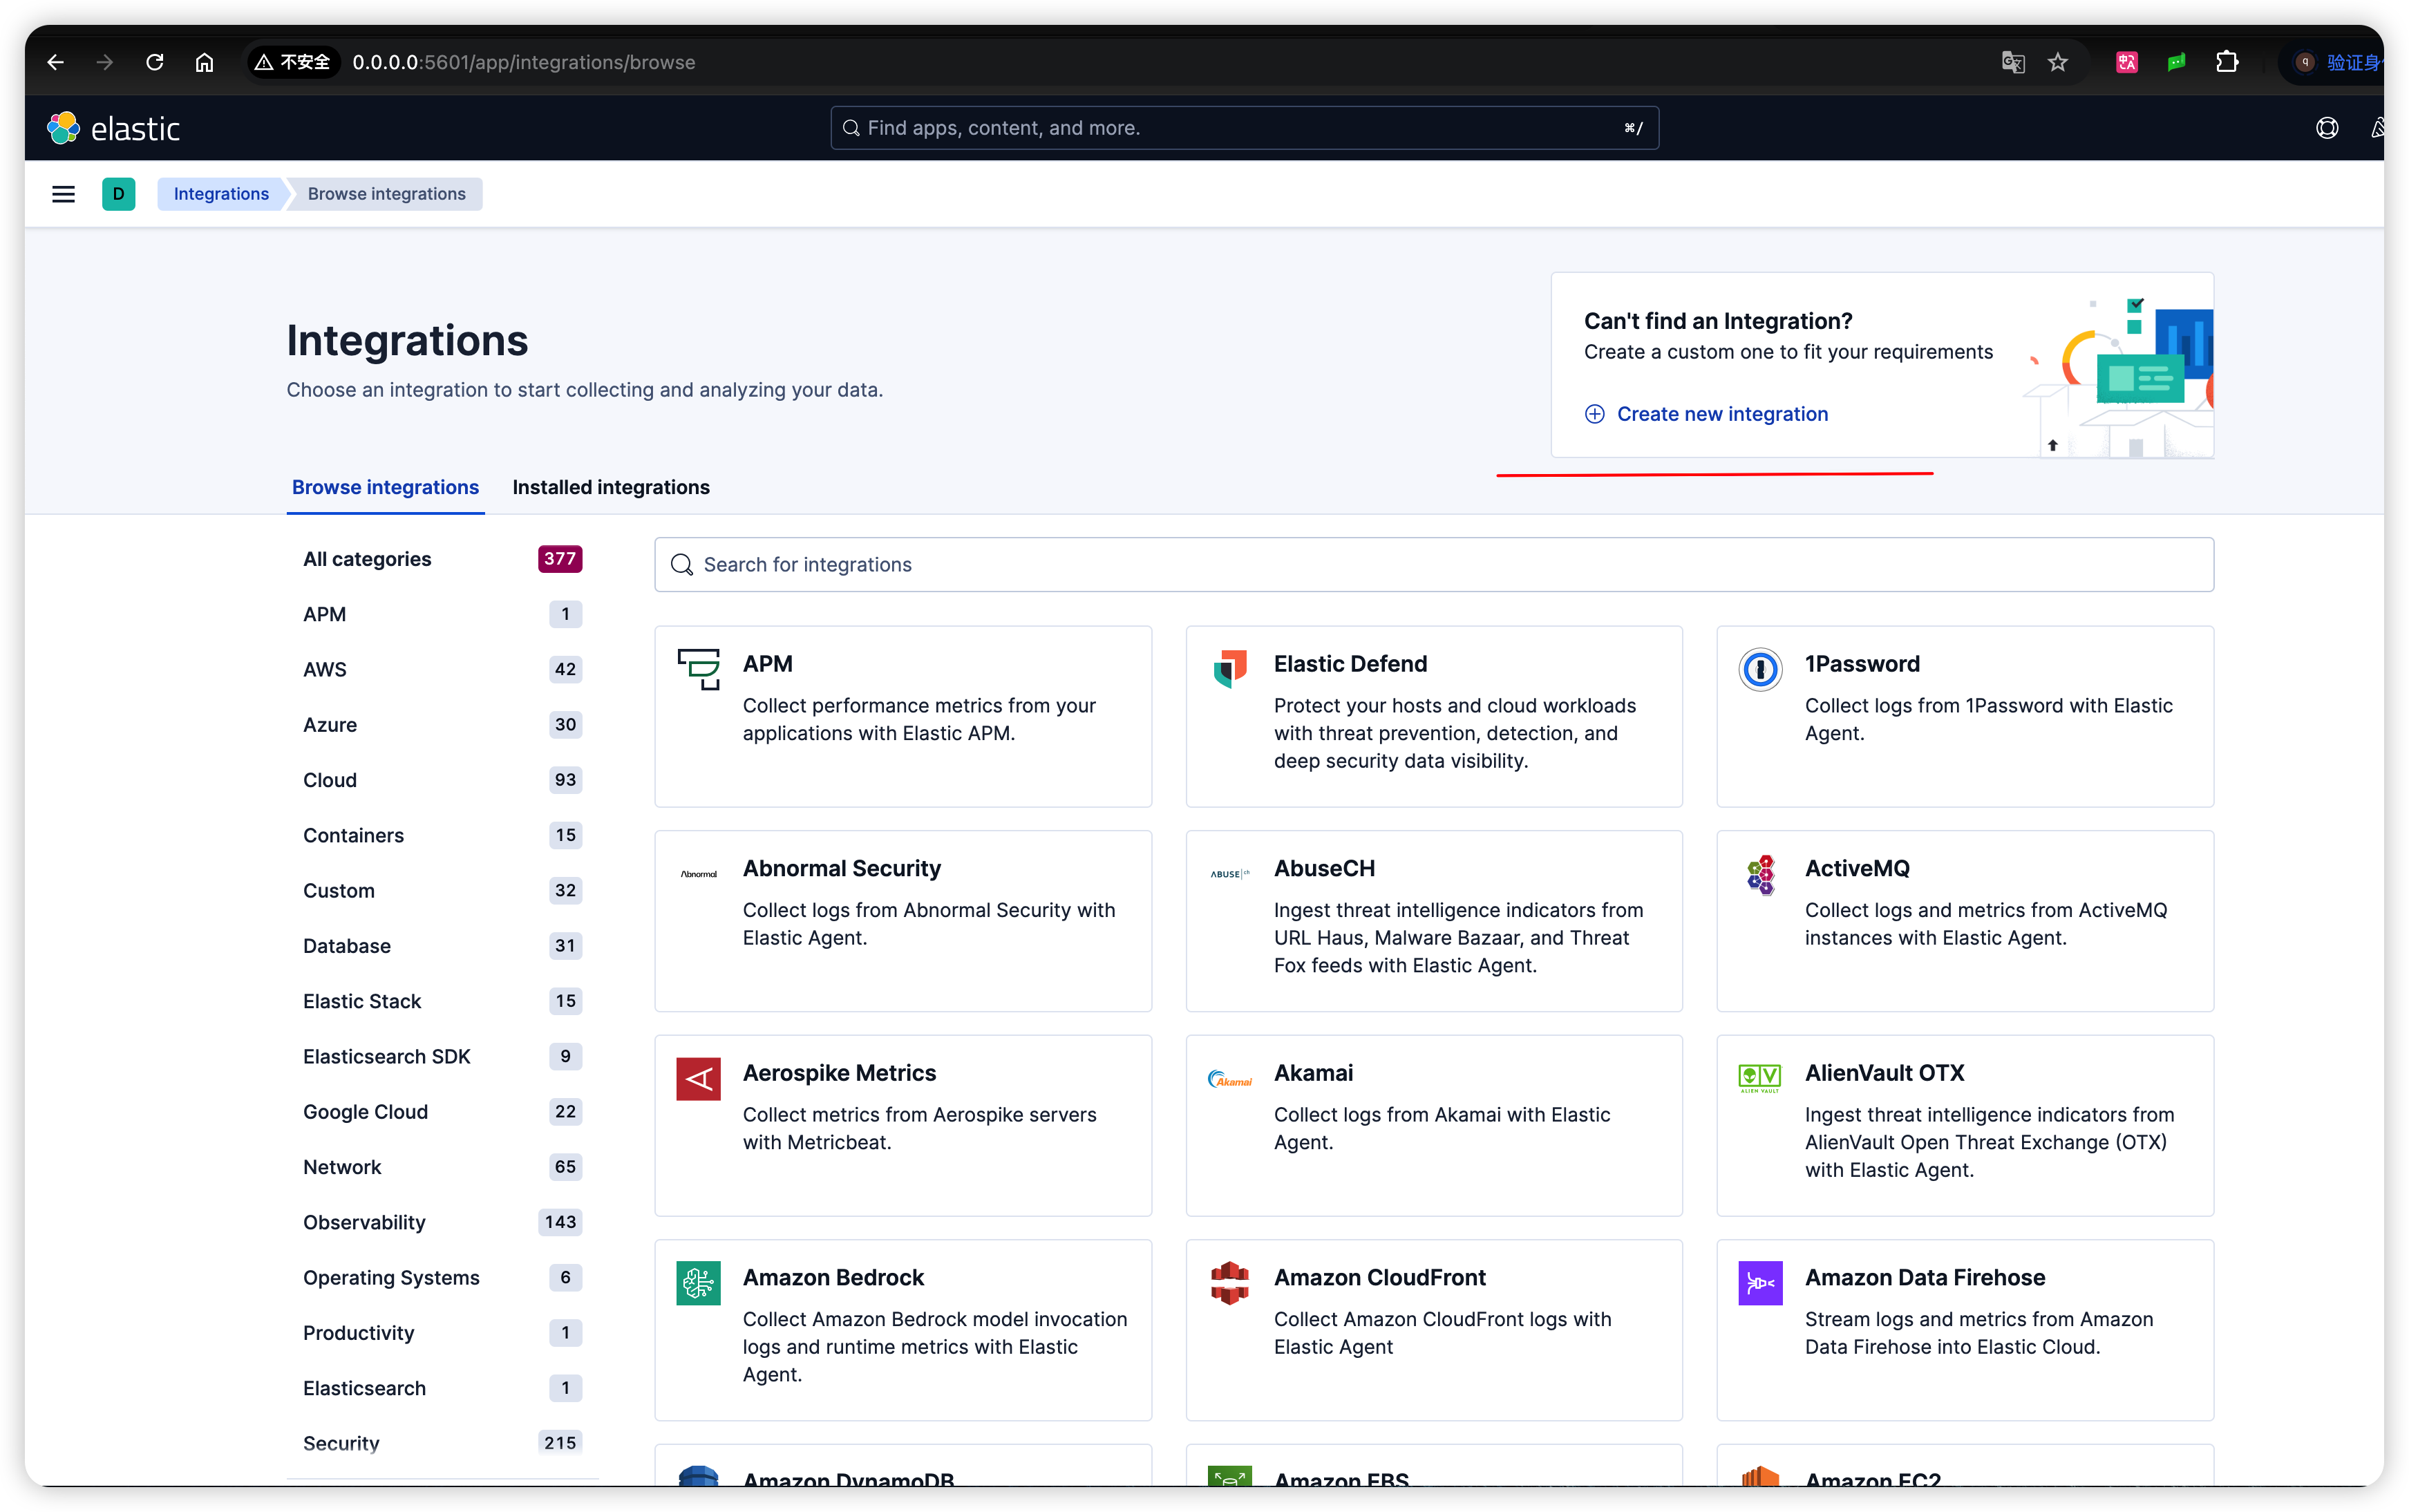The image size is (2409, 1512).
Task: Select the Browse integrations tab
Action: (385, 487)
